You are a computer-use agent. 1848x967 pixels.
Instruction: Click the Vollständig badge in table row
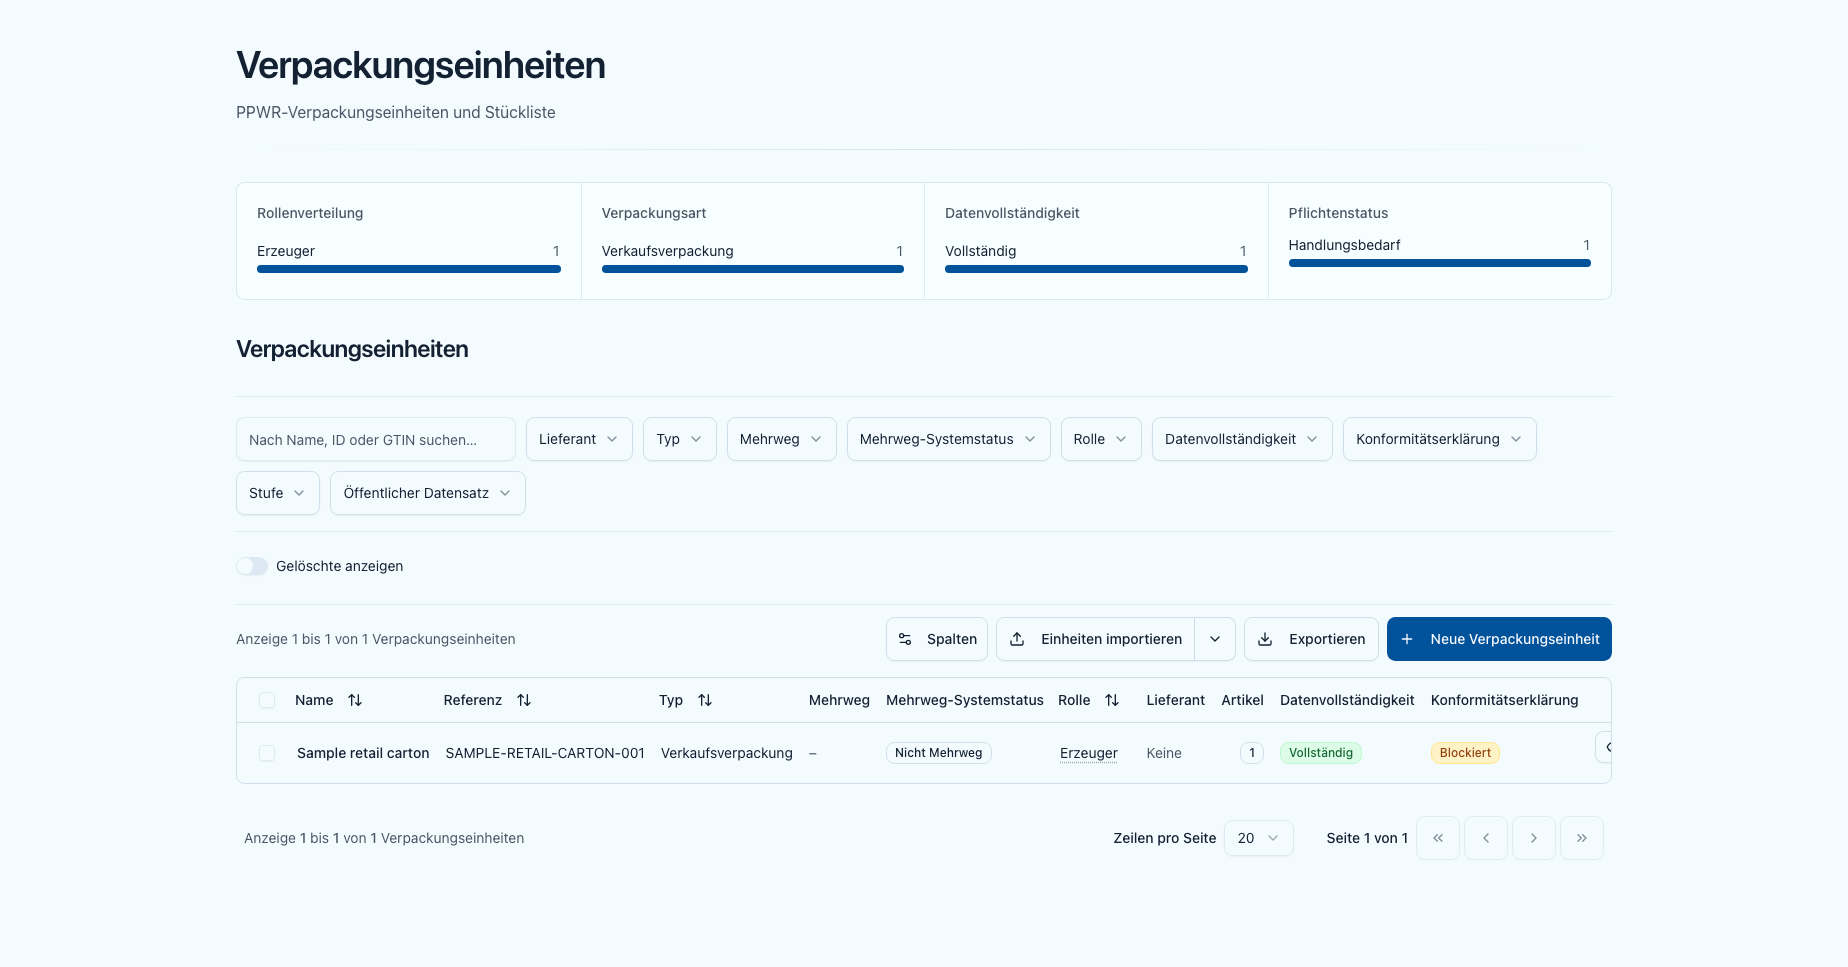(x=1321, y=753)
